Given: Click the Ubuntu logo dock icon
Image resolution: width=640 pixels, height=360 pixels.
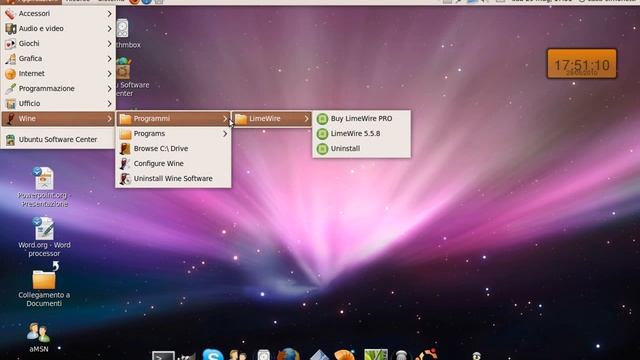Looking at the screenshot, I should 427,354.
